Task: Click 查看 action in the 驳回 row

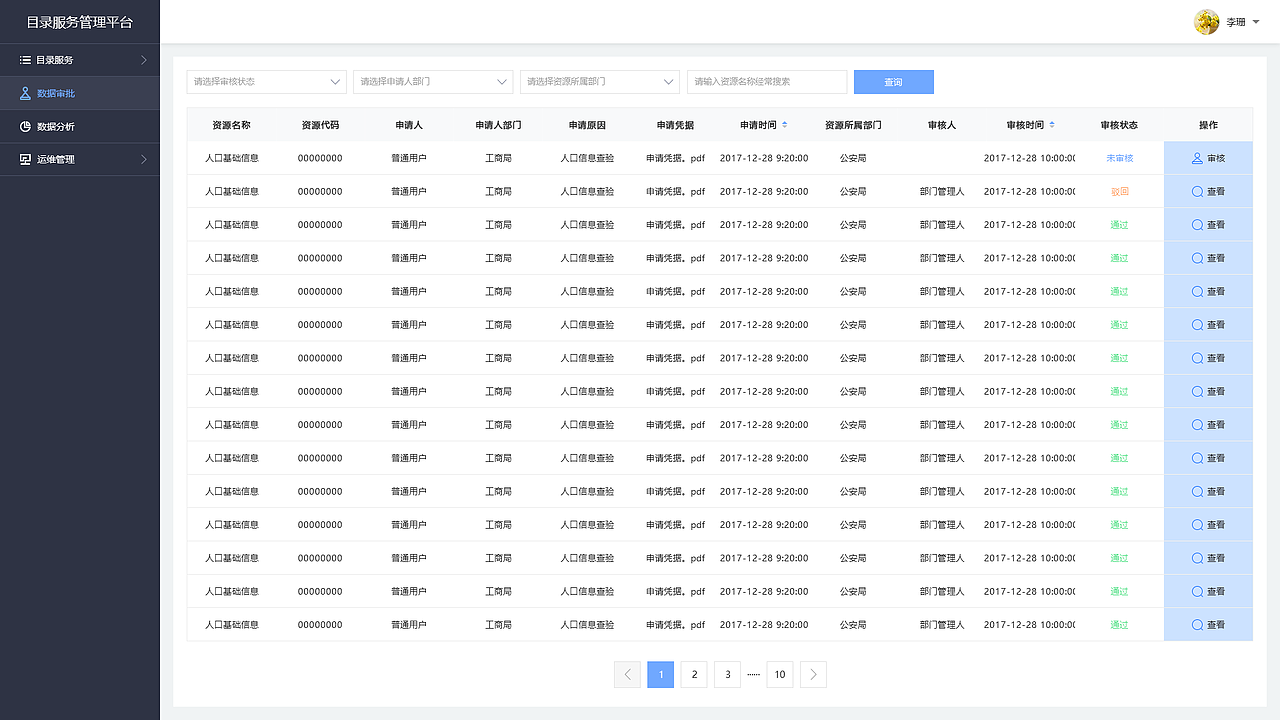Action: pyautogui.click(x=1208, y=191)
